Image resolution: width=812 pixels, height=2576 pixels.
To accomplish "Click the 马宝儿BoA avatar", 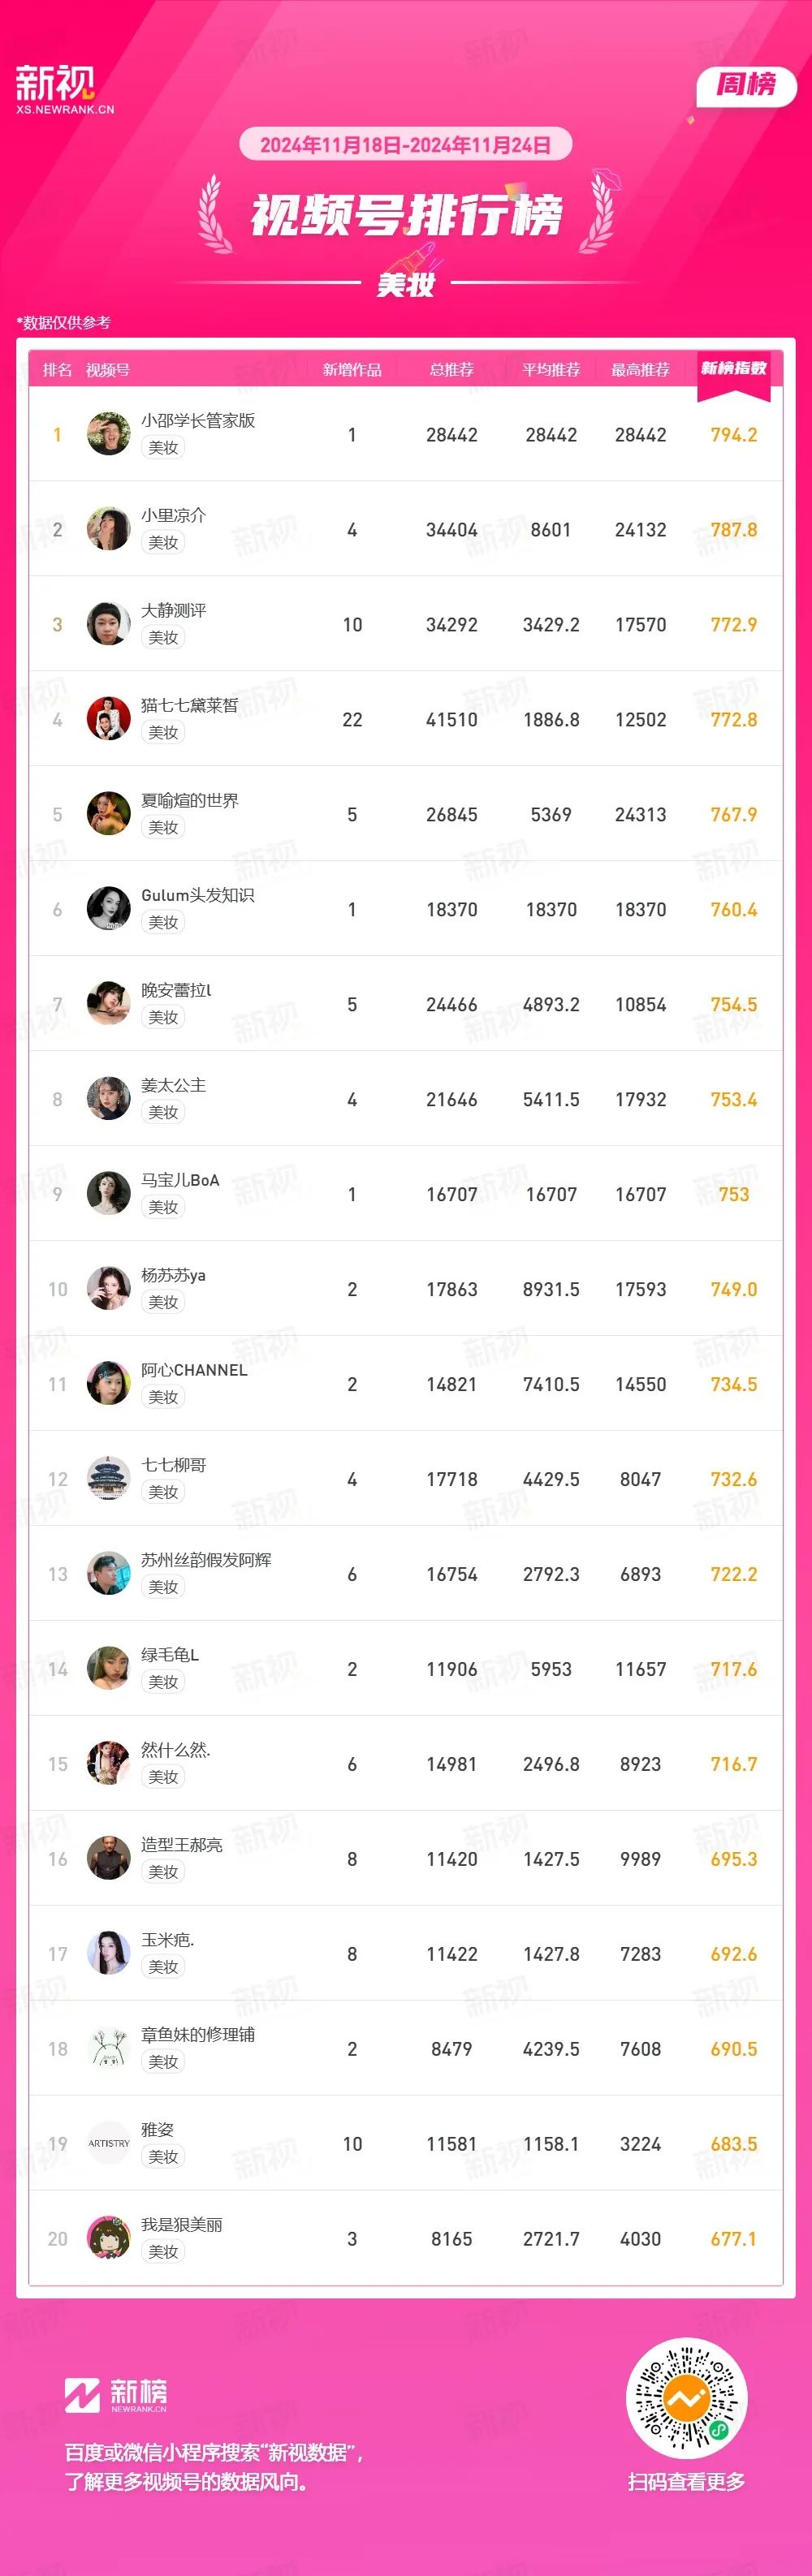I will tap(108, 1193).
